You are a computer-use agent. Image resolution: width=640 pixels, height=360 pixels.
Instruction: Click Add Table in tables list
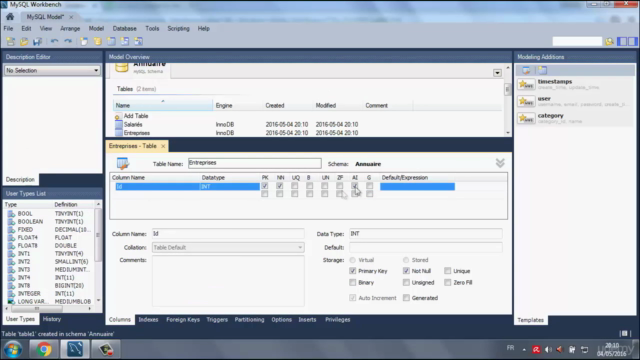click(x=136, y=116)
